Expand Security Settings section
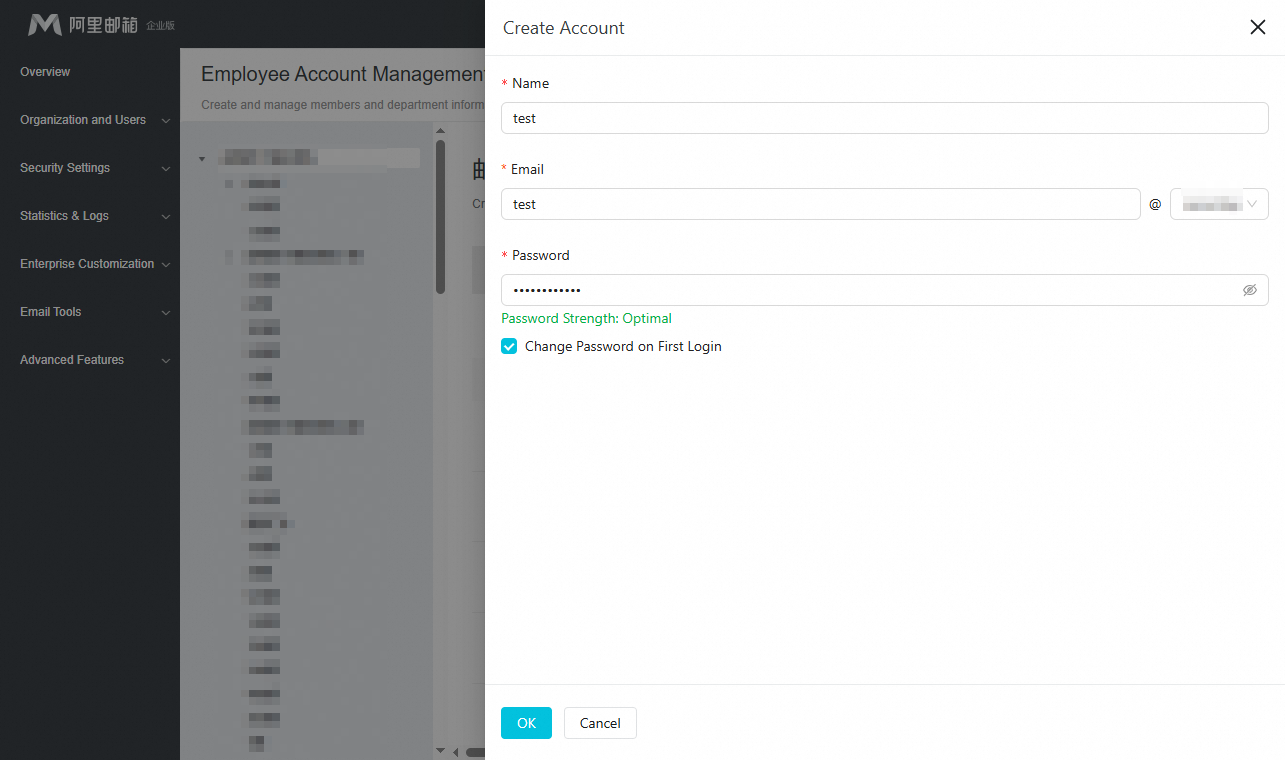 point(95,168)
